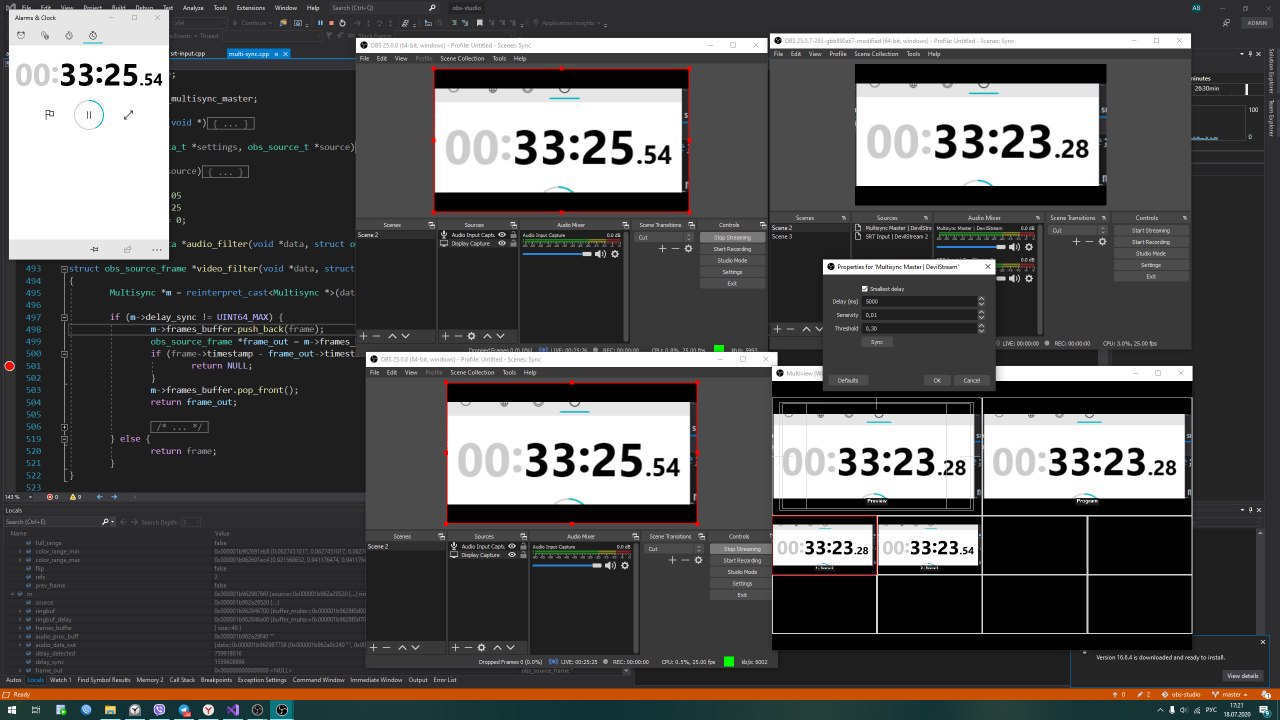The image size is (1280, 720).
Task: Stop debugging with the red square icon
Action: point(332,22)
